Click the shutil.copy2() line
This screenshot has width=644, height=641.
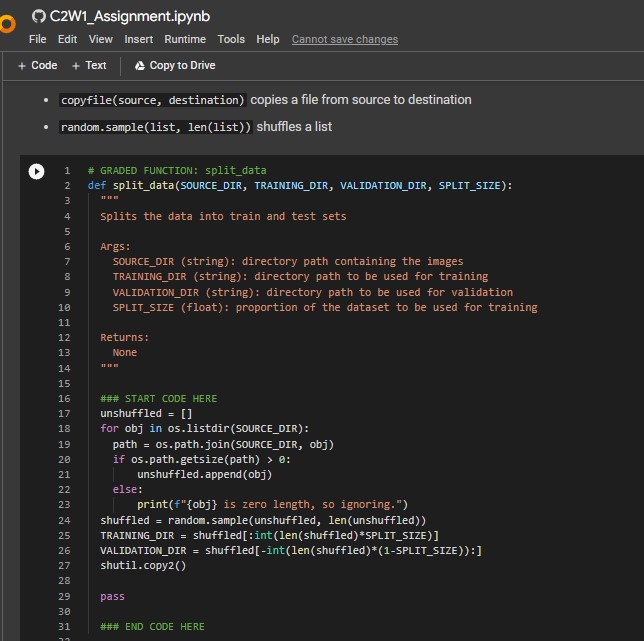click(x=143, y=566)
